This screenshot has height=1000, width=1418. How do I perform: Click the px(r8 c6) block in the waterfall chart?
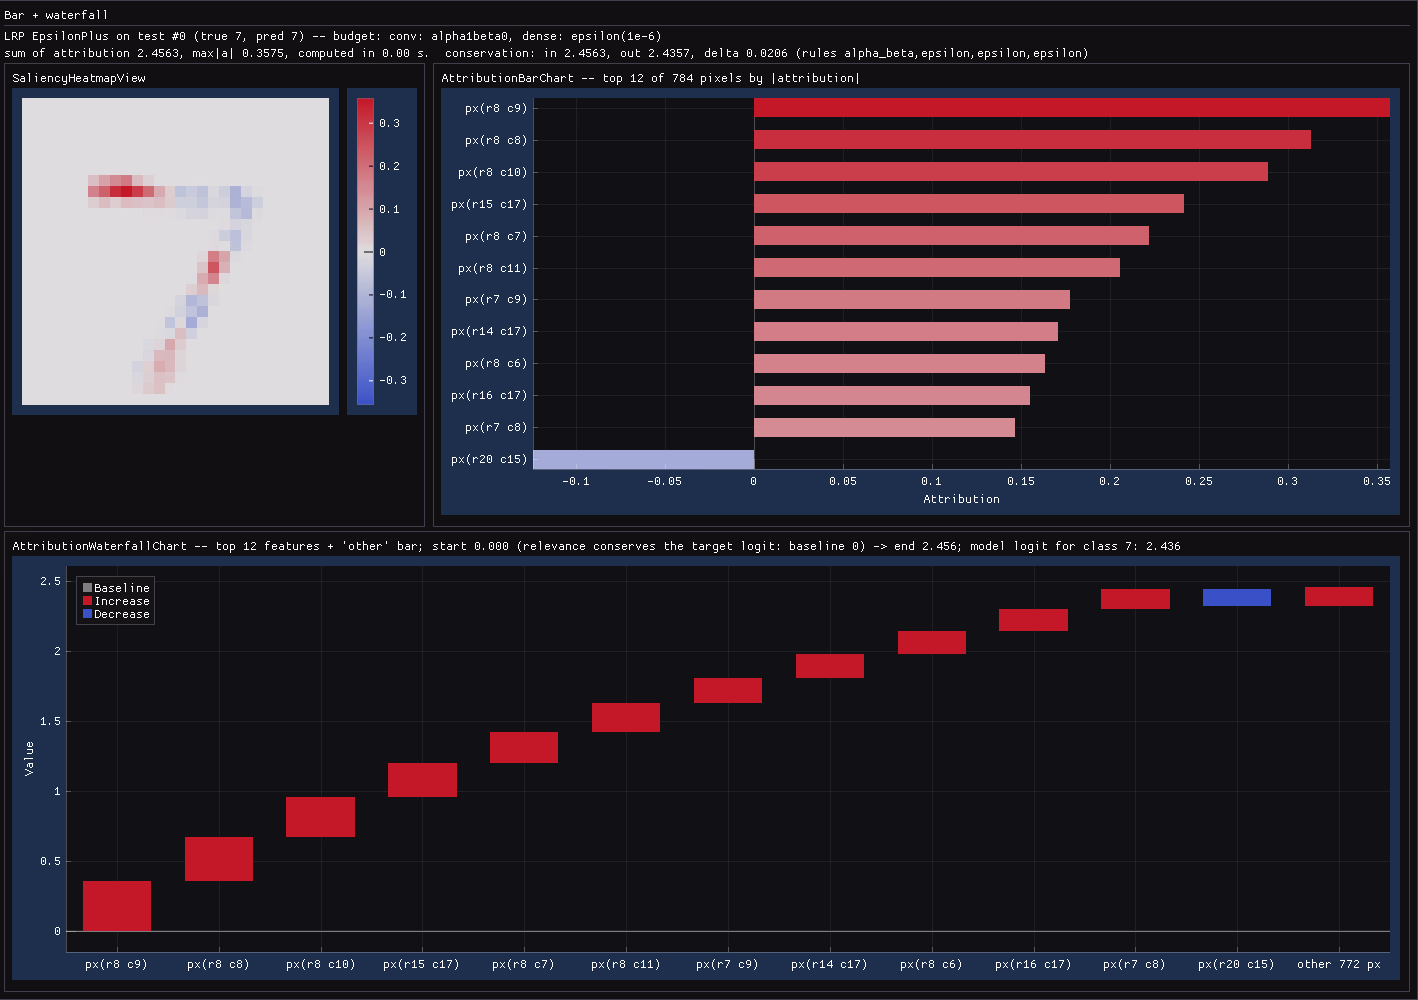point(932,642)
